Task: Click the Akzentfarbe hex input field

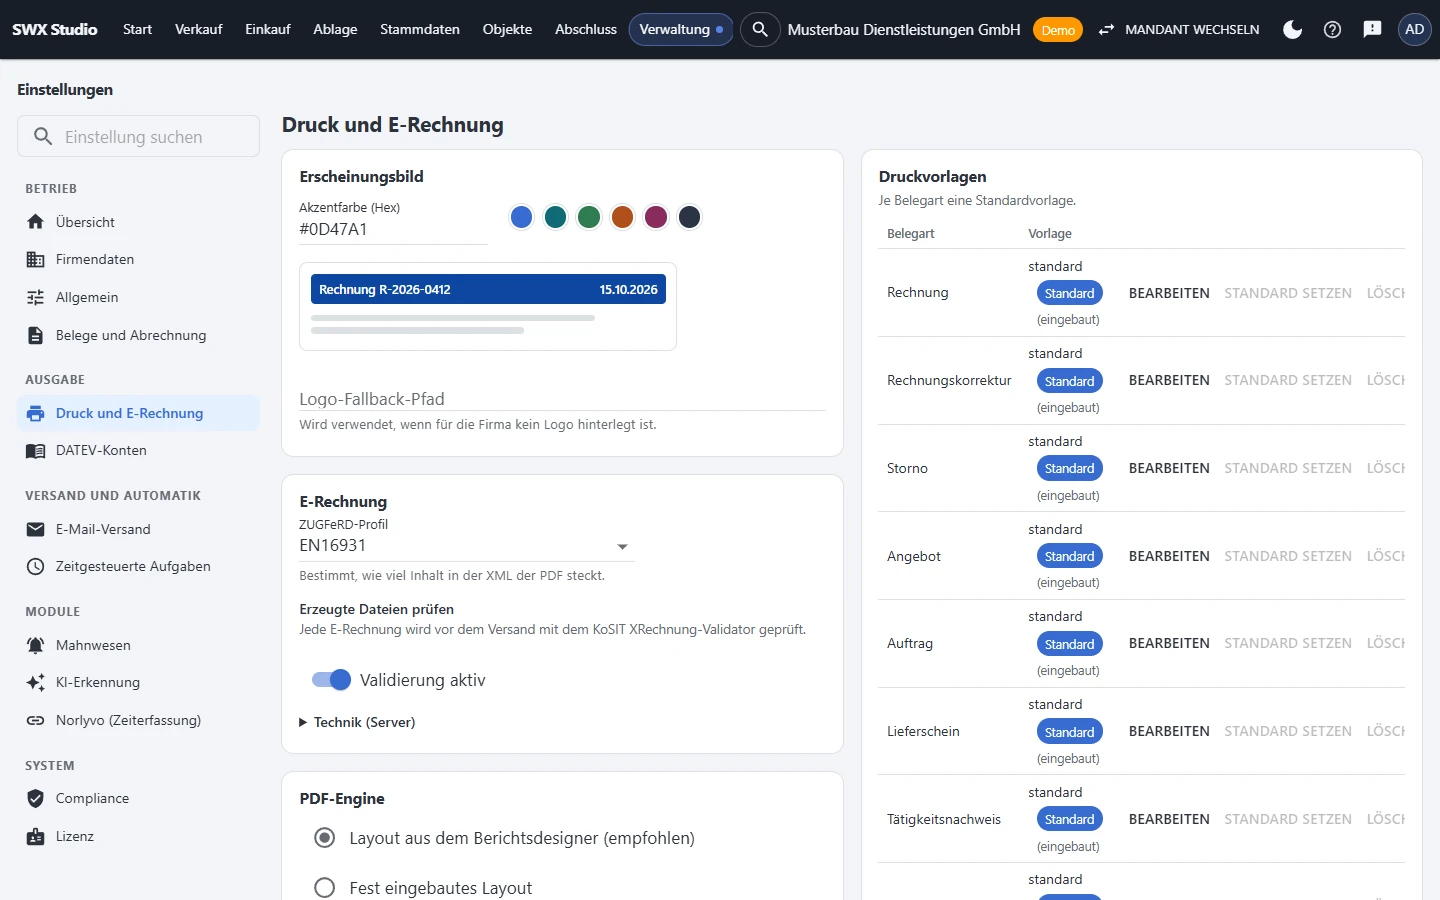Action: (393, 229)
